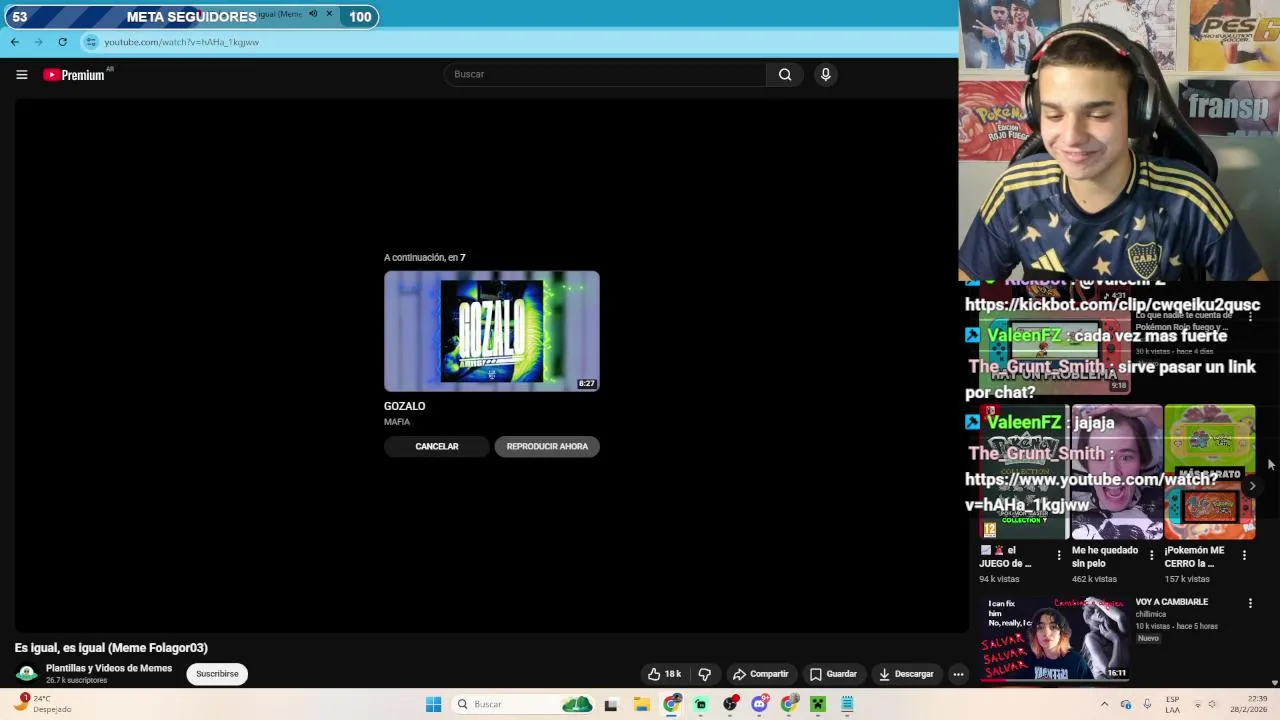The width and height of the screenshot is (1280, 720).
Task: Open Me he quedado sin pelo thumbnail
Action: [1116, 472]
